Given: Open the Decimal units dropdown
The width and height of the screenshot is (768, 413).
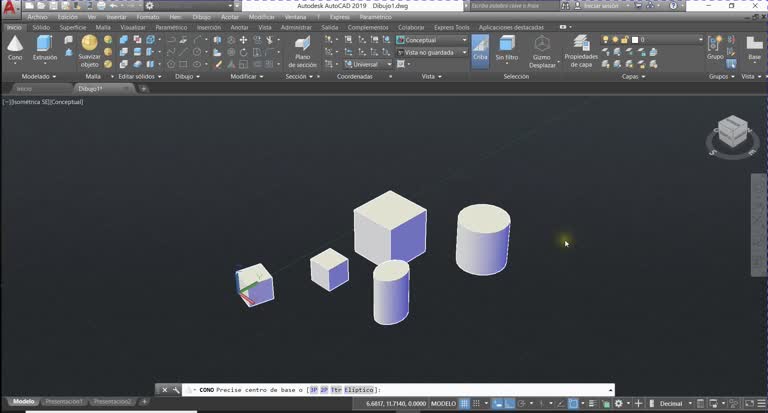Looking at the screenshot, I should pos(675,404).
